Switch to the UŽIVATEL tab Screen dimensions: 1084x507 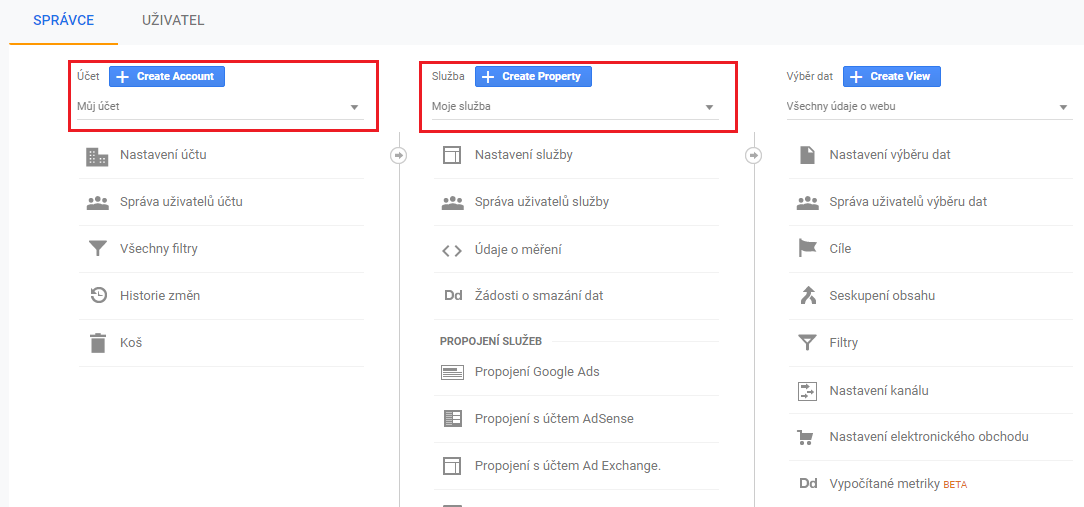(x=173, y=21)
